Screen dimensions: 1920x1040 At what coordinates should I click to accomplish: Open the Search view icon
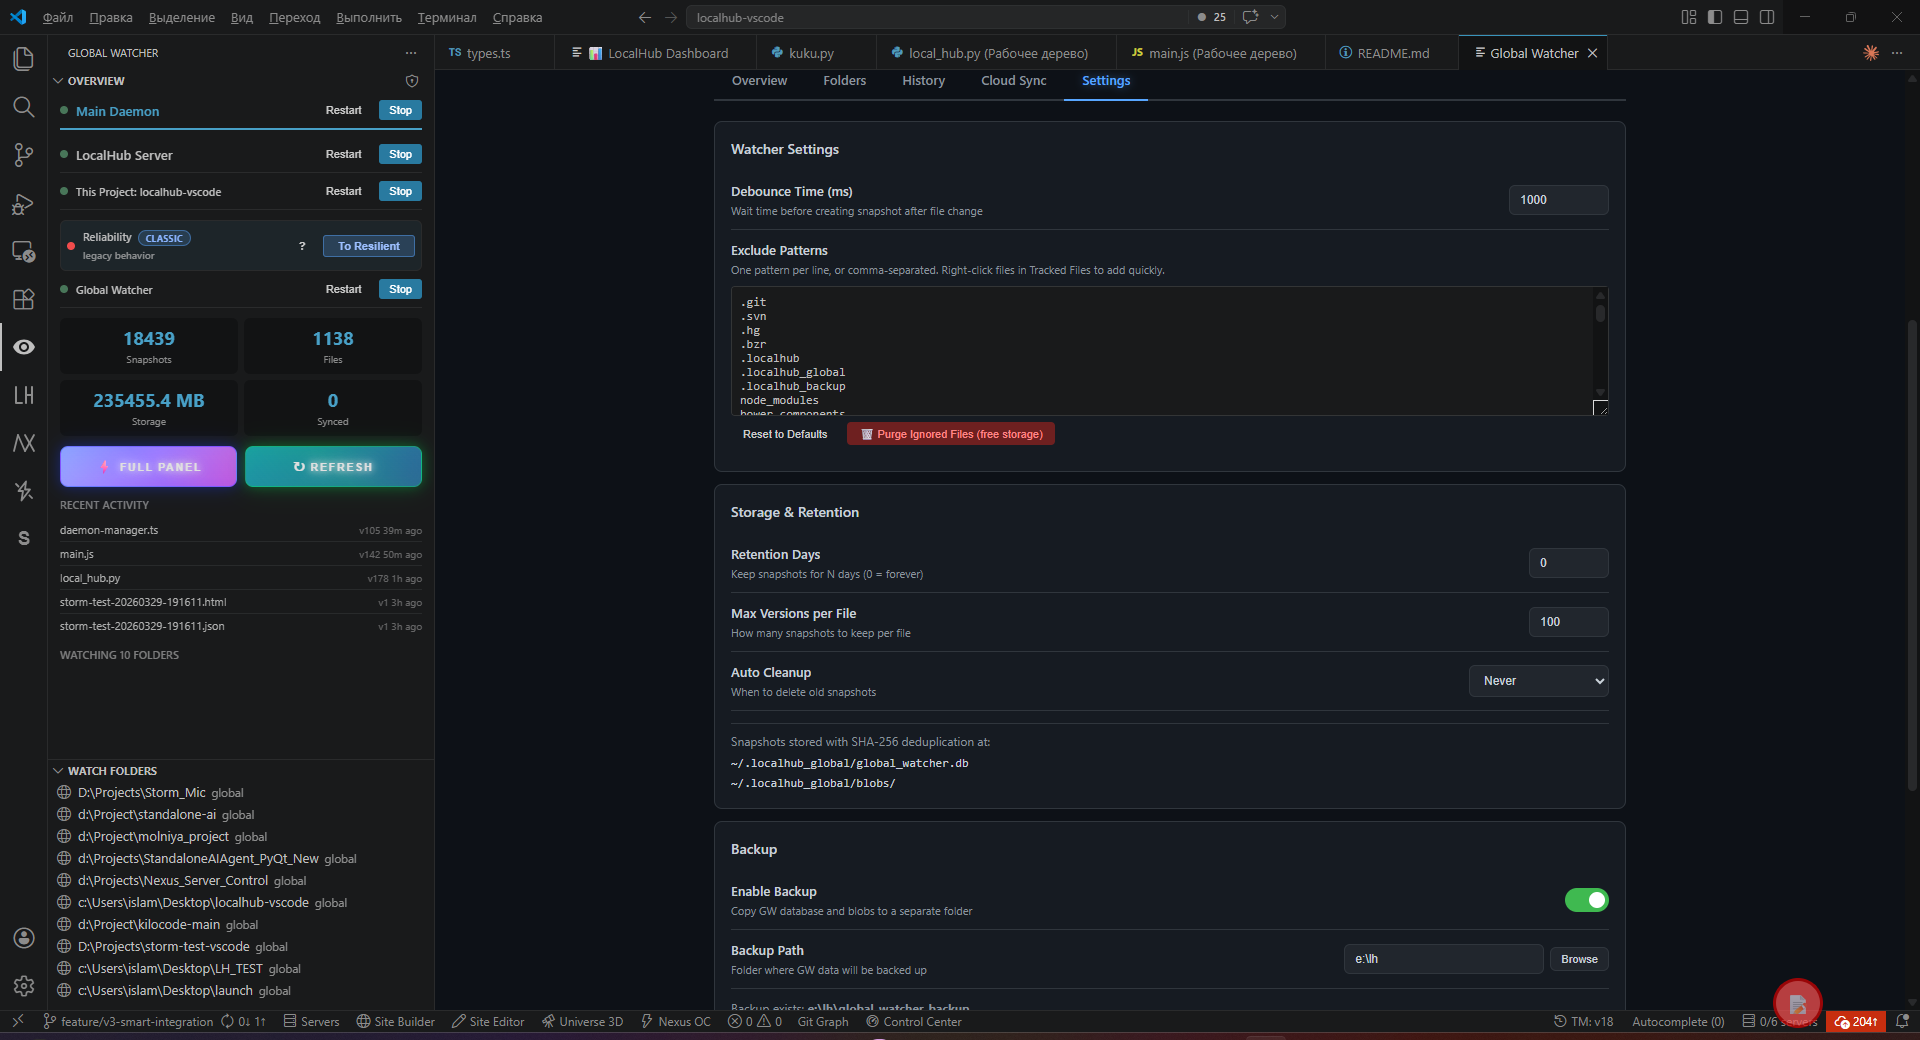click(23, 107)
